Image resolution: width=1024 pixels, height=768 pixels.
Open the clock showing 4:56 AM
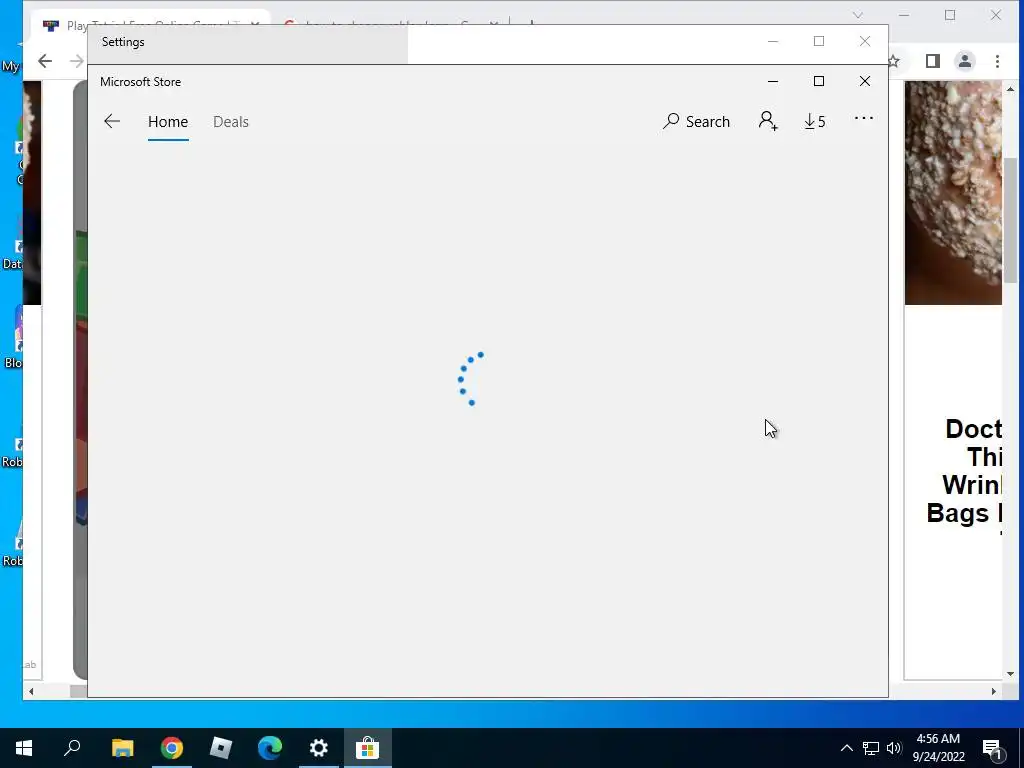pyautogui.click(x=938, y=748)
